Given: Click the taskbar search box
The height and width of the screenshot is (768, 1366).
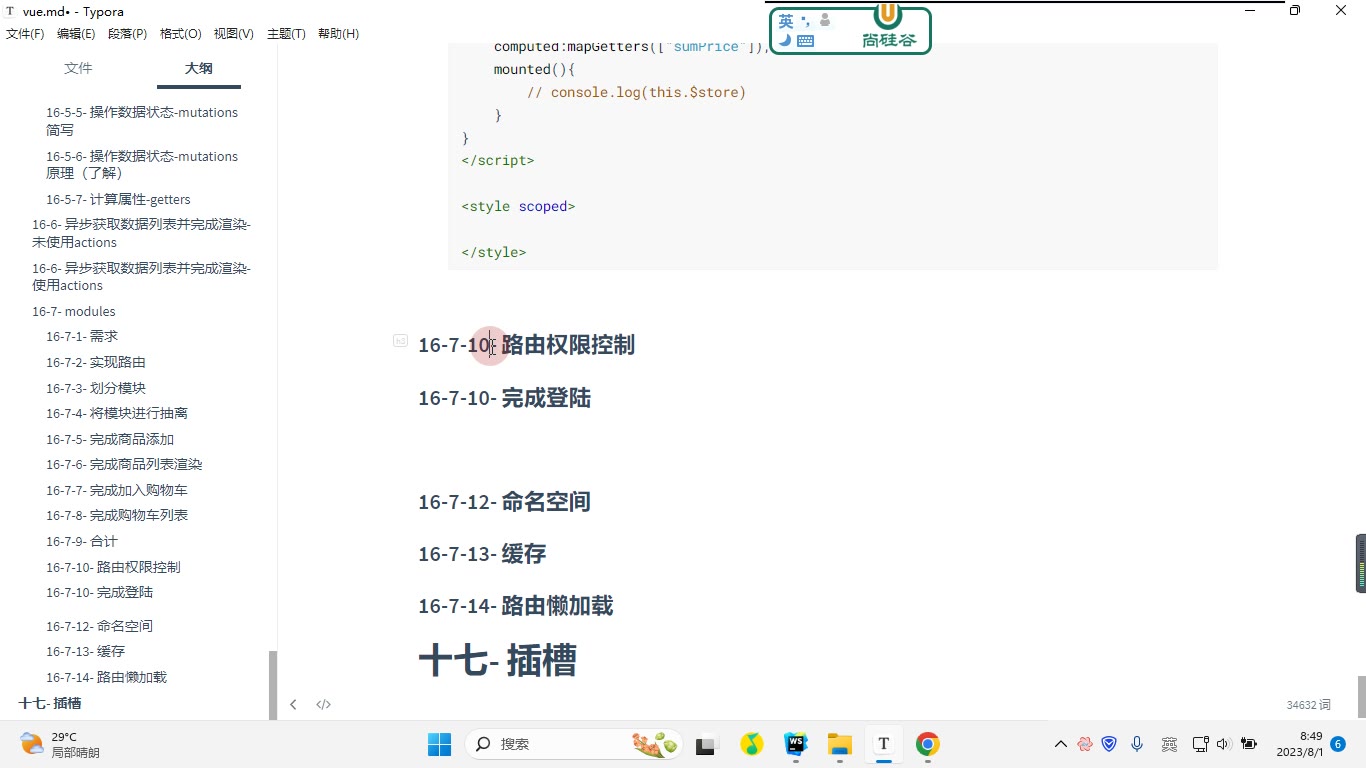Looking at the screenshot, I should [574, 744].
